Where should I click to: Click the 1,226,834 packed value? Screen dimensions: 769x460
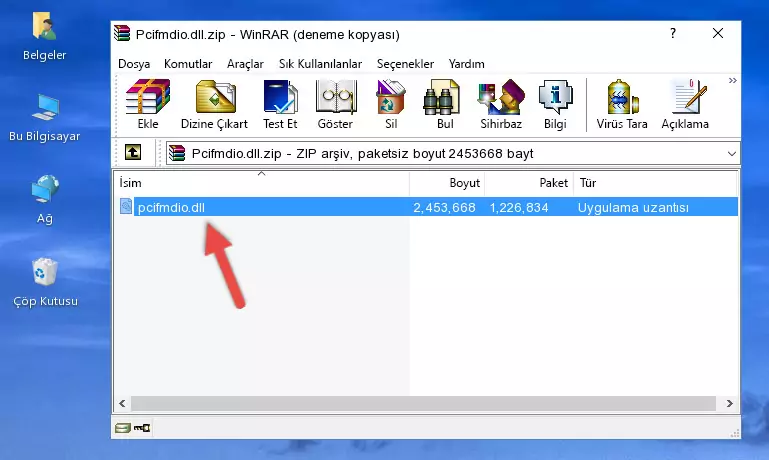[519, 207]
